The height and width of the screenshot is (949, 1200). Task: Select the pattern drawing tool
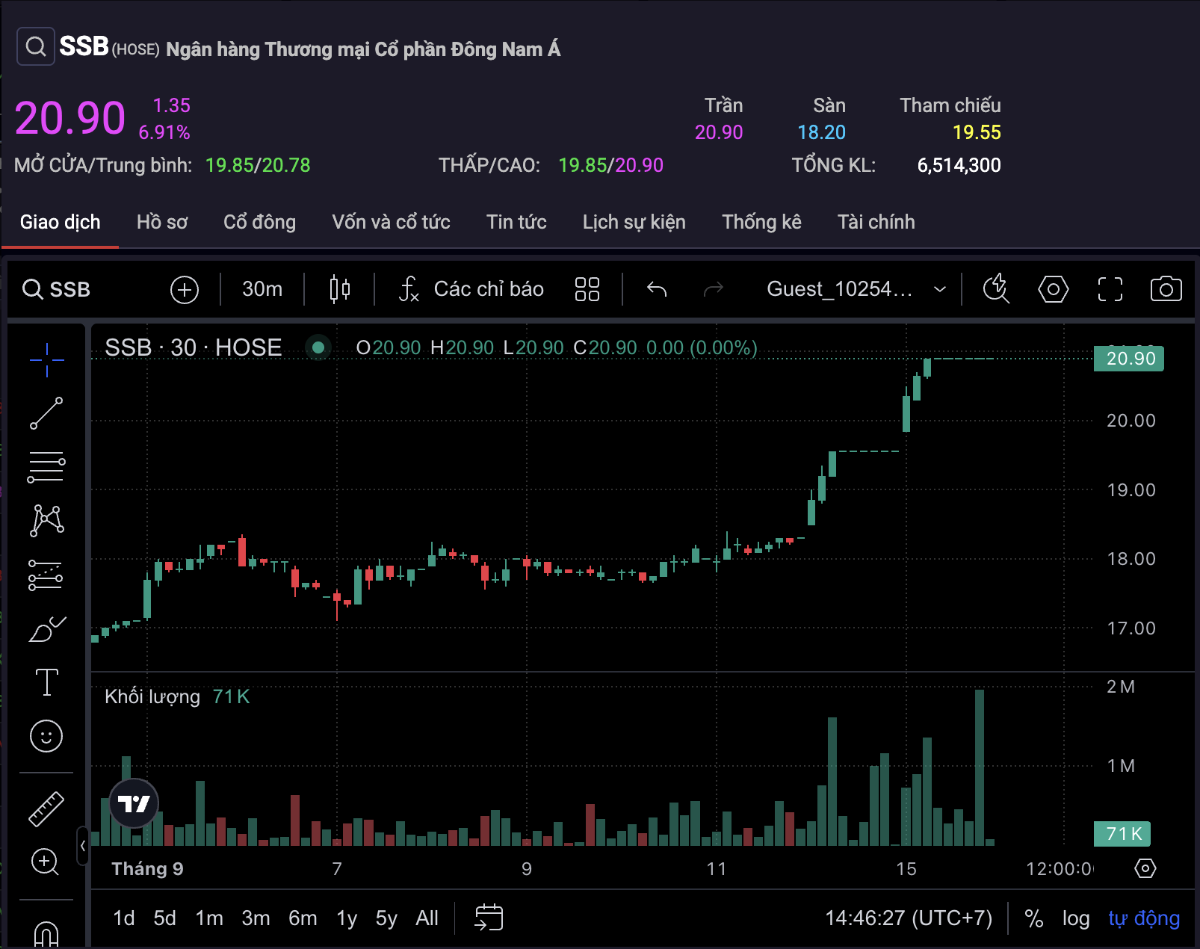pyautogui.click(x=46, y=520)
